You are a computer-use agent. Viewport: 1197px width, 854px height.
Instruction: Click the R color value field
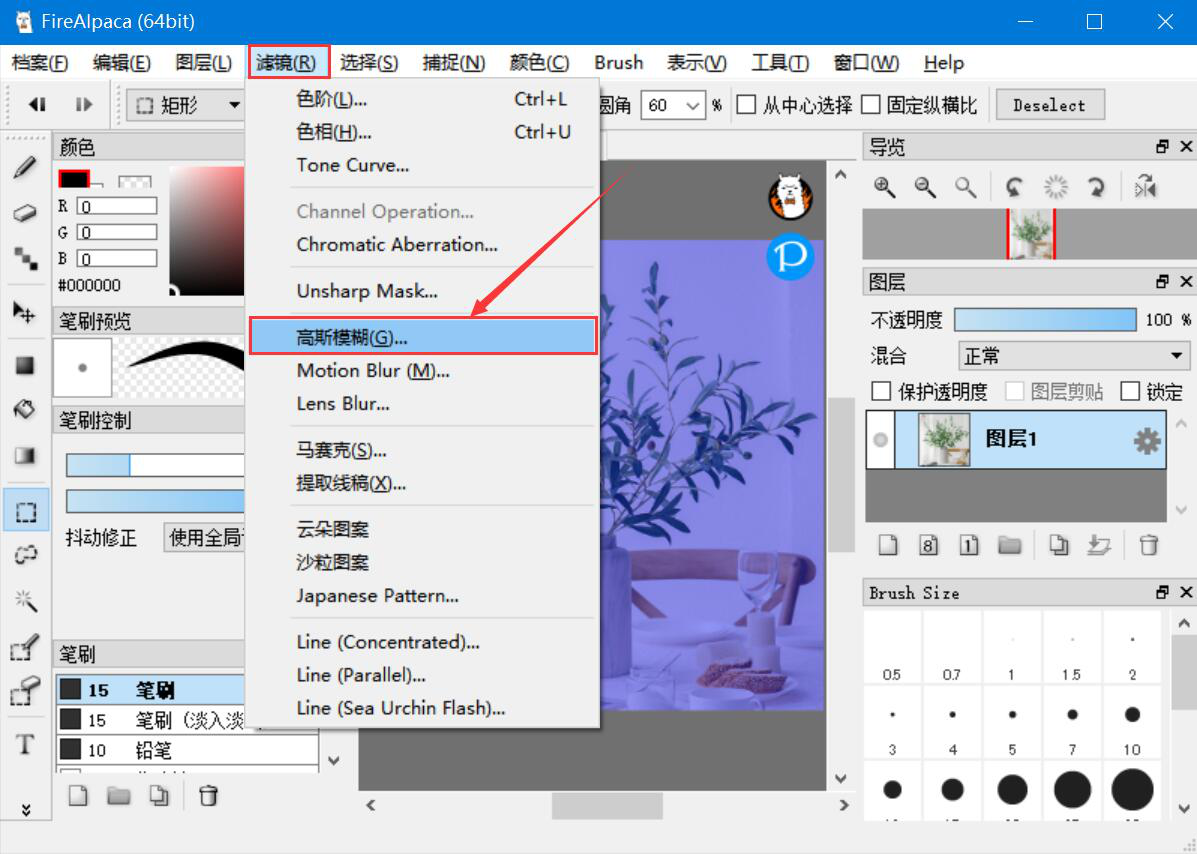[117, 206]
